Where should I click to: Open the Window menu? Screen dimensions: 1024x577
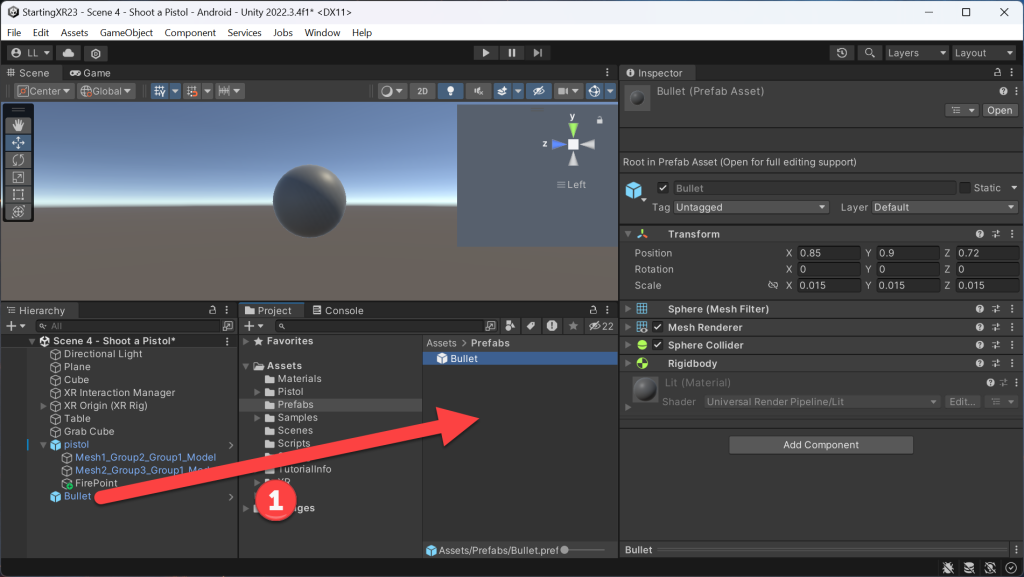322,33
